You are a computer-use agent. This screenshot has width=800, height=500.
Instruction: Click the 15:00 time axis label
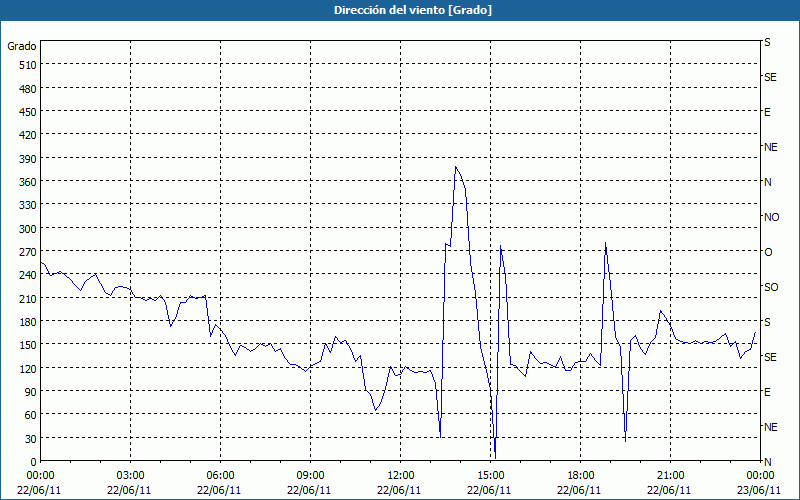pos(490,476)
